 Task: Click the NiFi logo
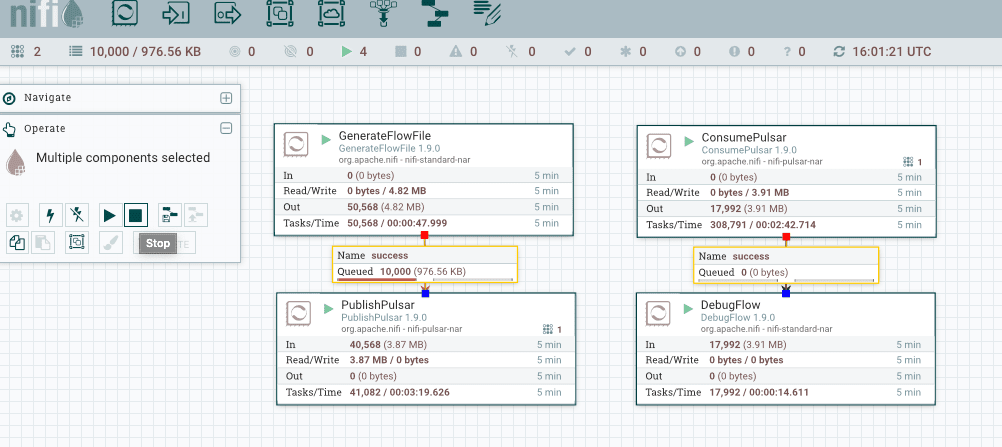47,15
